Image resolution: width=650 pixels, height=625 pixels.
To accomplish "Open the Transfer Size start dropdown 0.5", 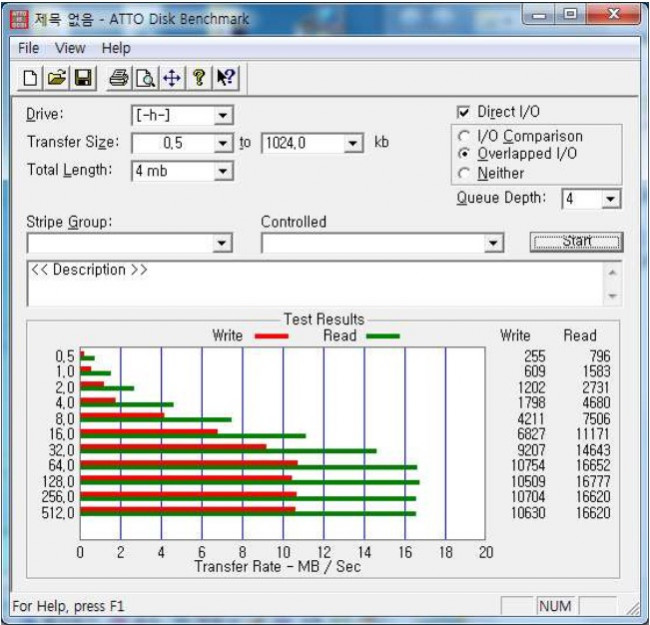I will pos(223,143).
